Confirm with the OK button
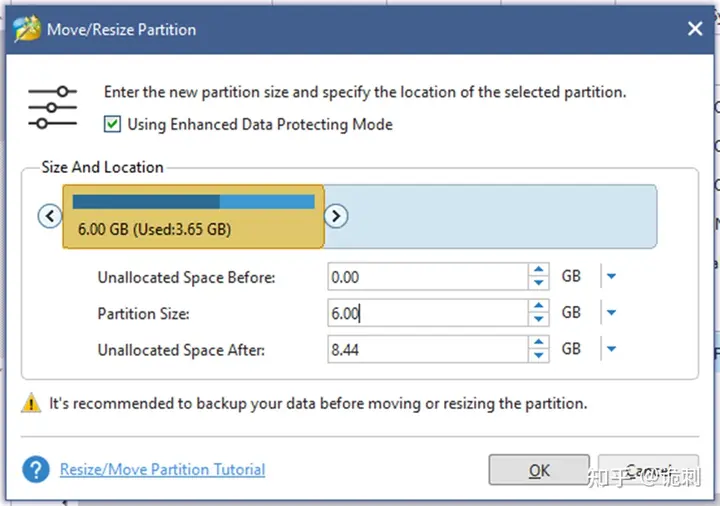 pos(539,470)
